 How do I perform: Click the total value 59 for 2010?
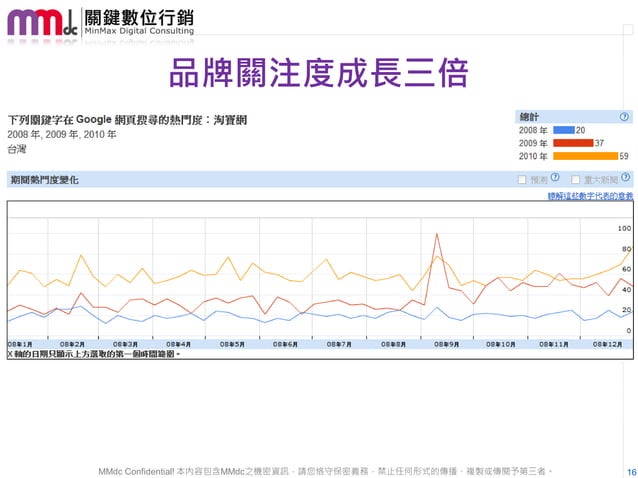(624, 156)
